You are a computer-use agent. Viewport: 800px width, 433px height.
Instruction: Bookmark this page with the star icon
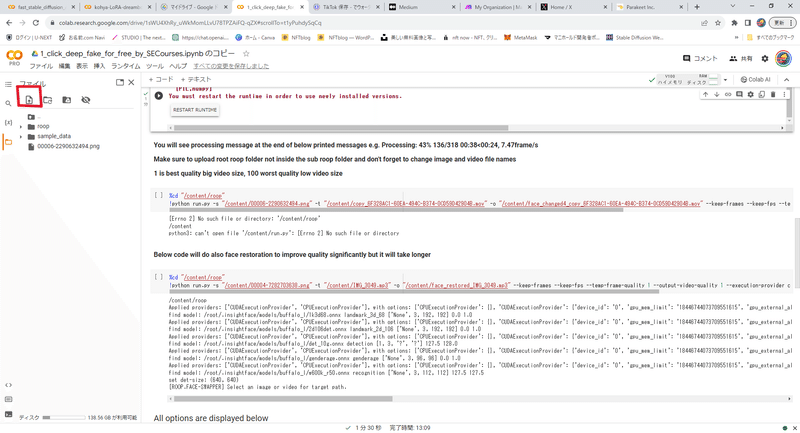718,23
